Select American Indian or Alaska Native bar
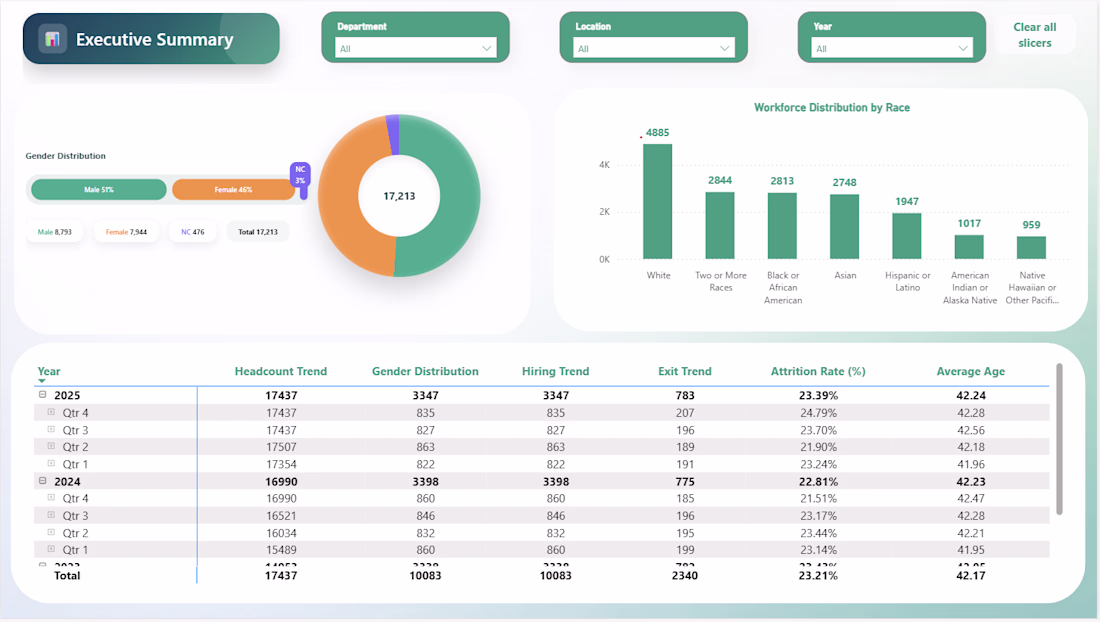The width and height of the screenshot is (1100, 622). [969, 248]
